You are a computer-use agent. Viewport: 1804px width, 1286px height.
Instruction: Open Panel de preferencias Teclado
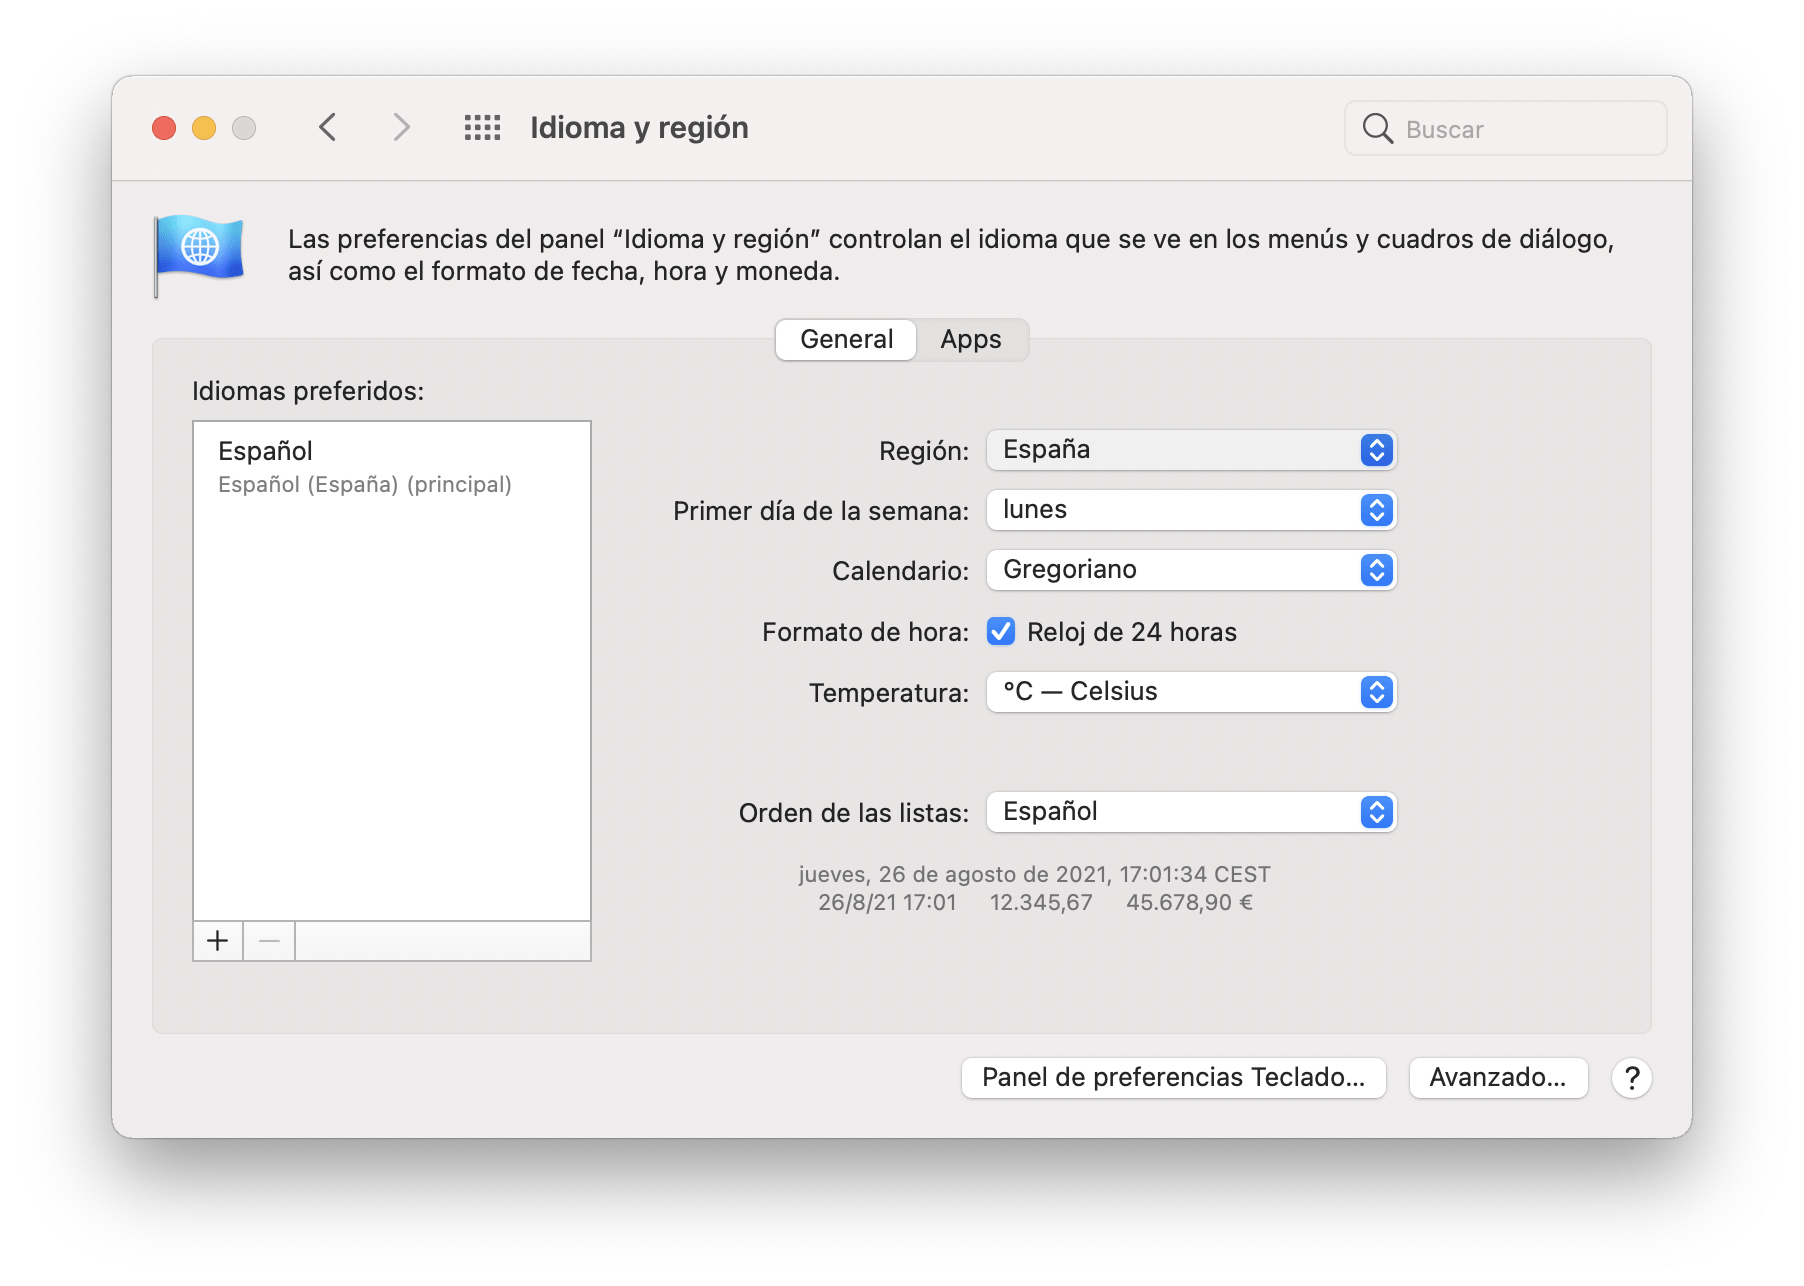1172,1078
